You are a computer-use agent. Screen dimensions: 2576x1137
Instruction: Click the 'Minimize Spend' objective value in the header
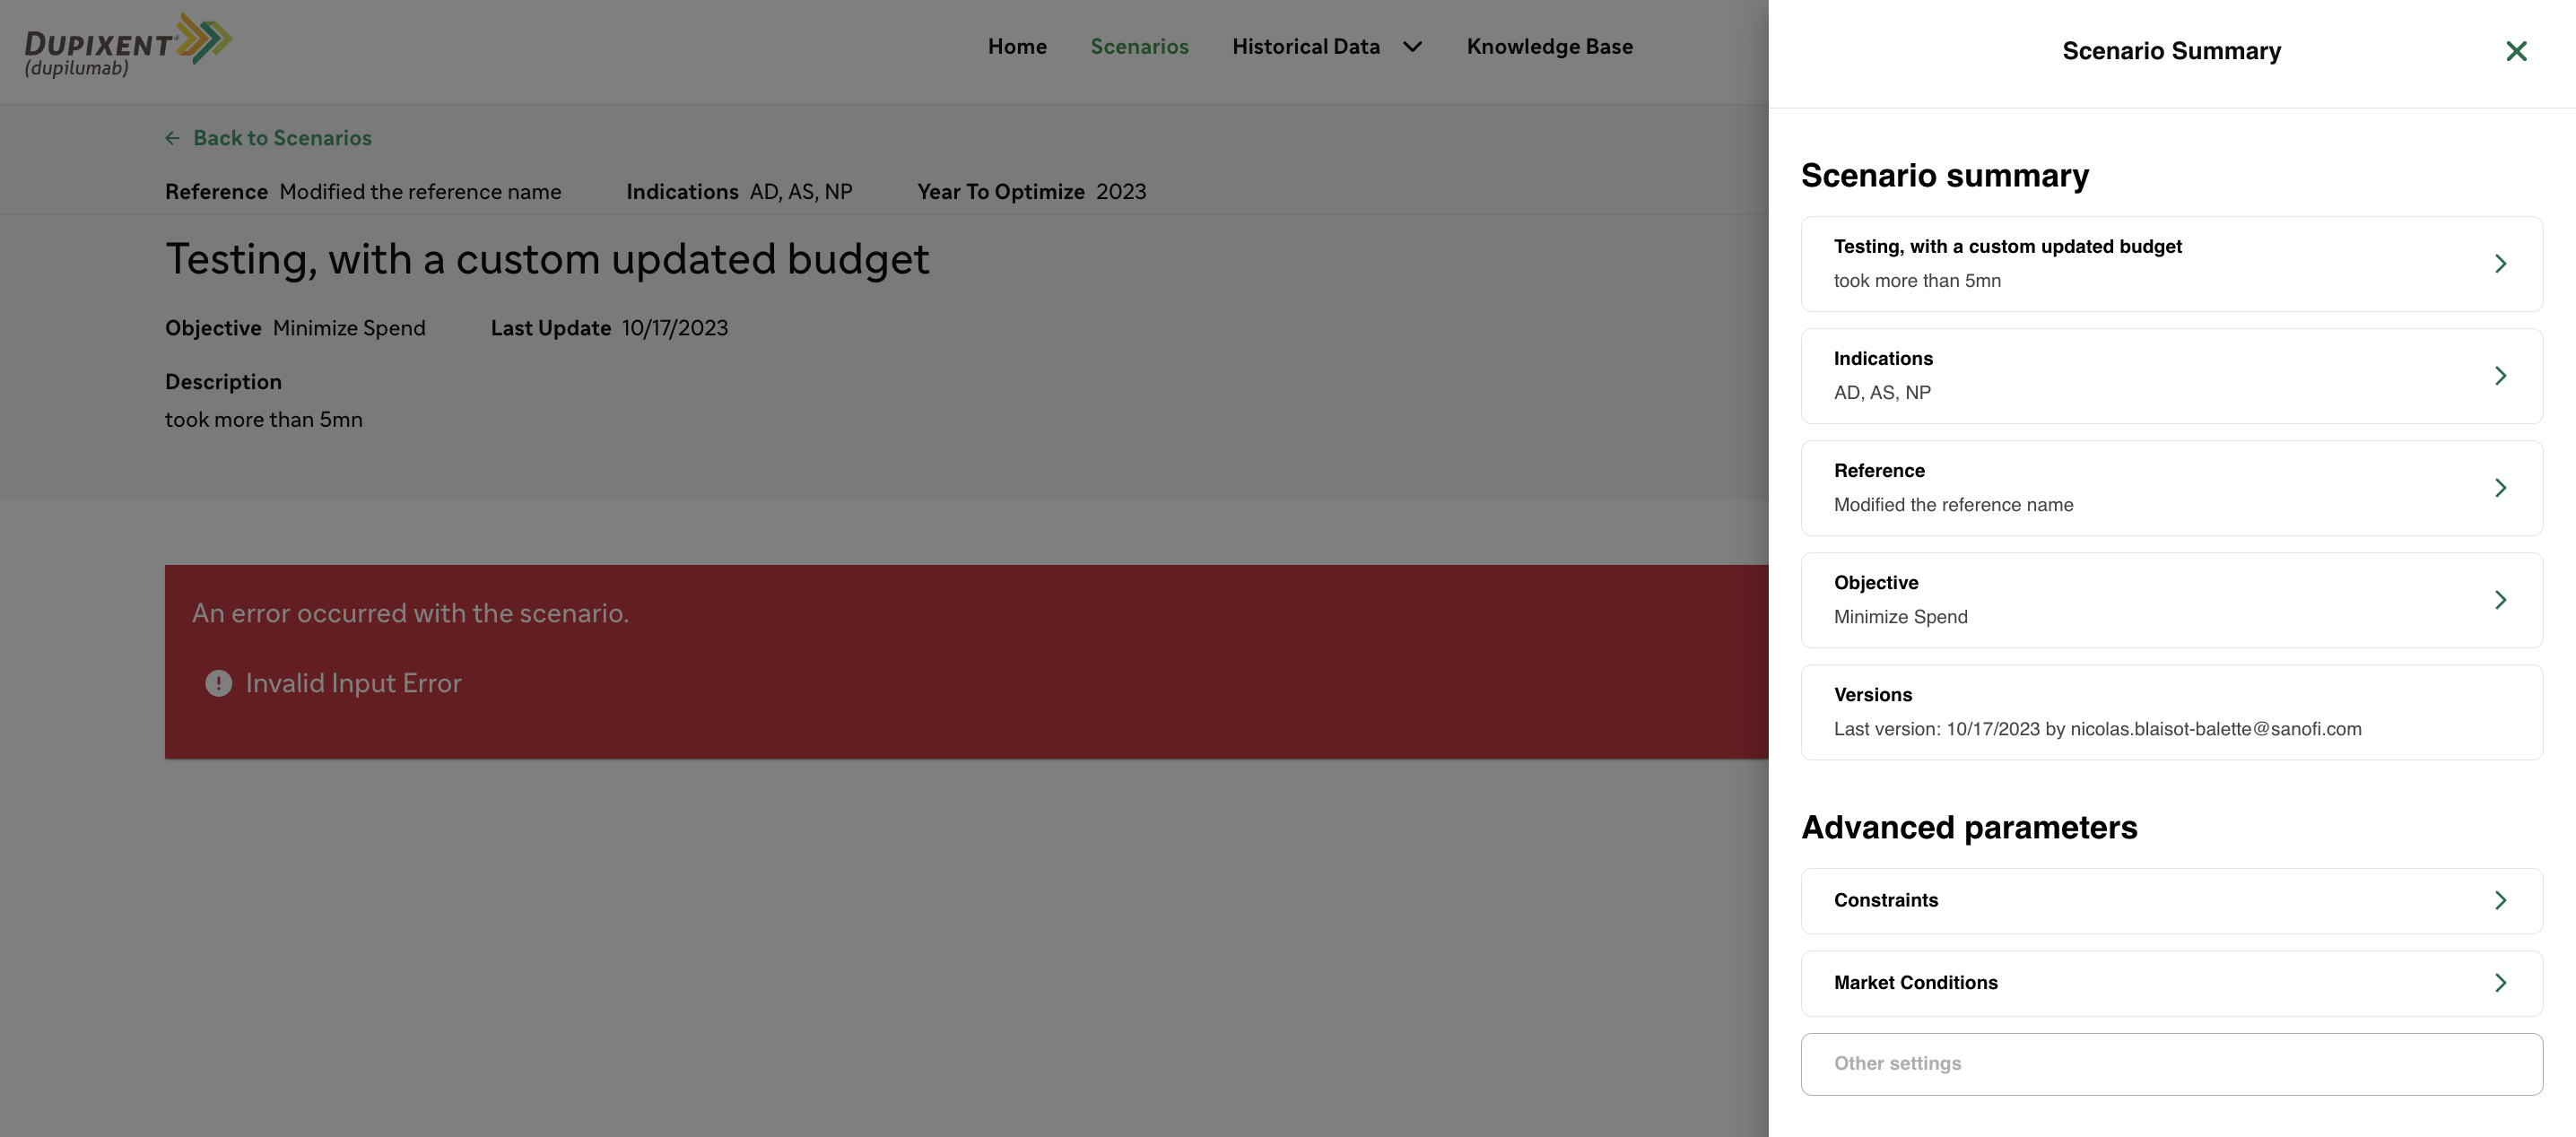(349, 328)
